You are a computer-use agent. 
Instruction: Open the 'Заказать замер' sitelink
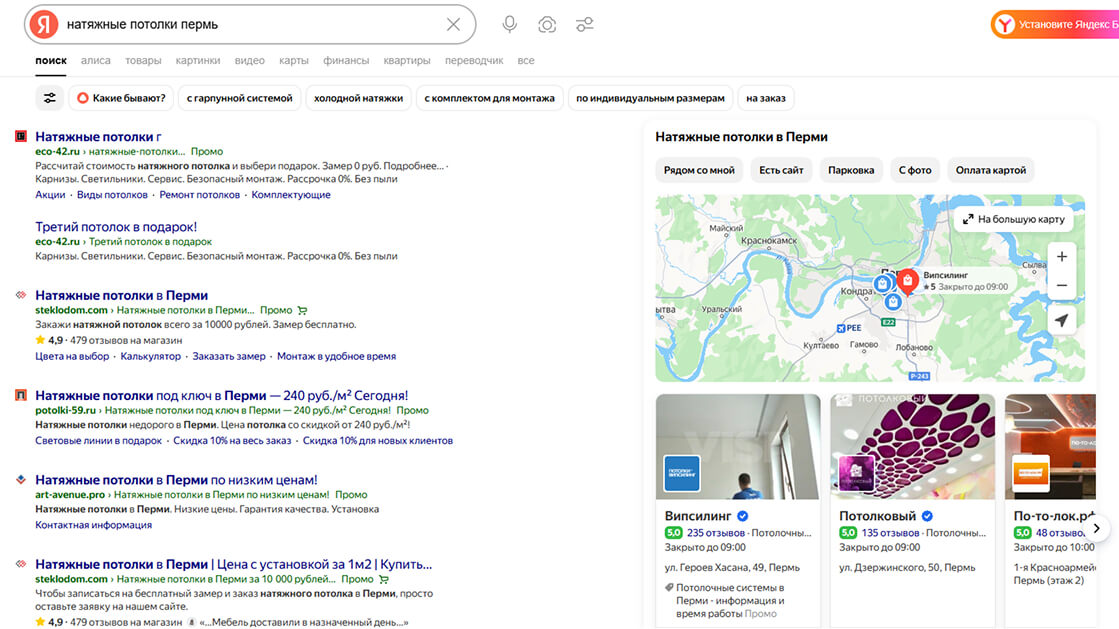(229, 356)
